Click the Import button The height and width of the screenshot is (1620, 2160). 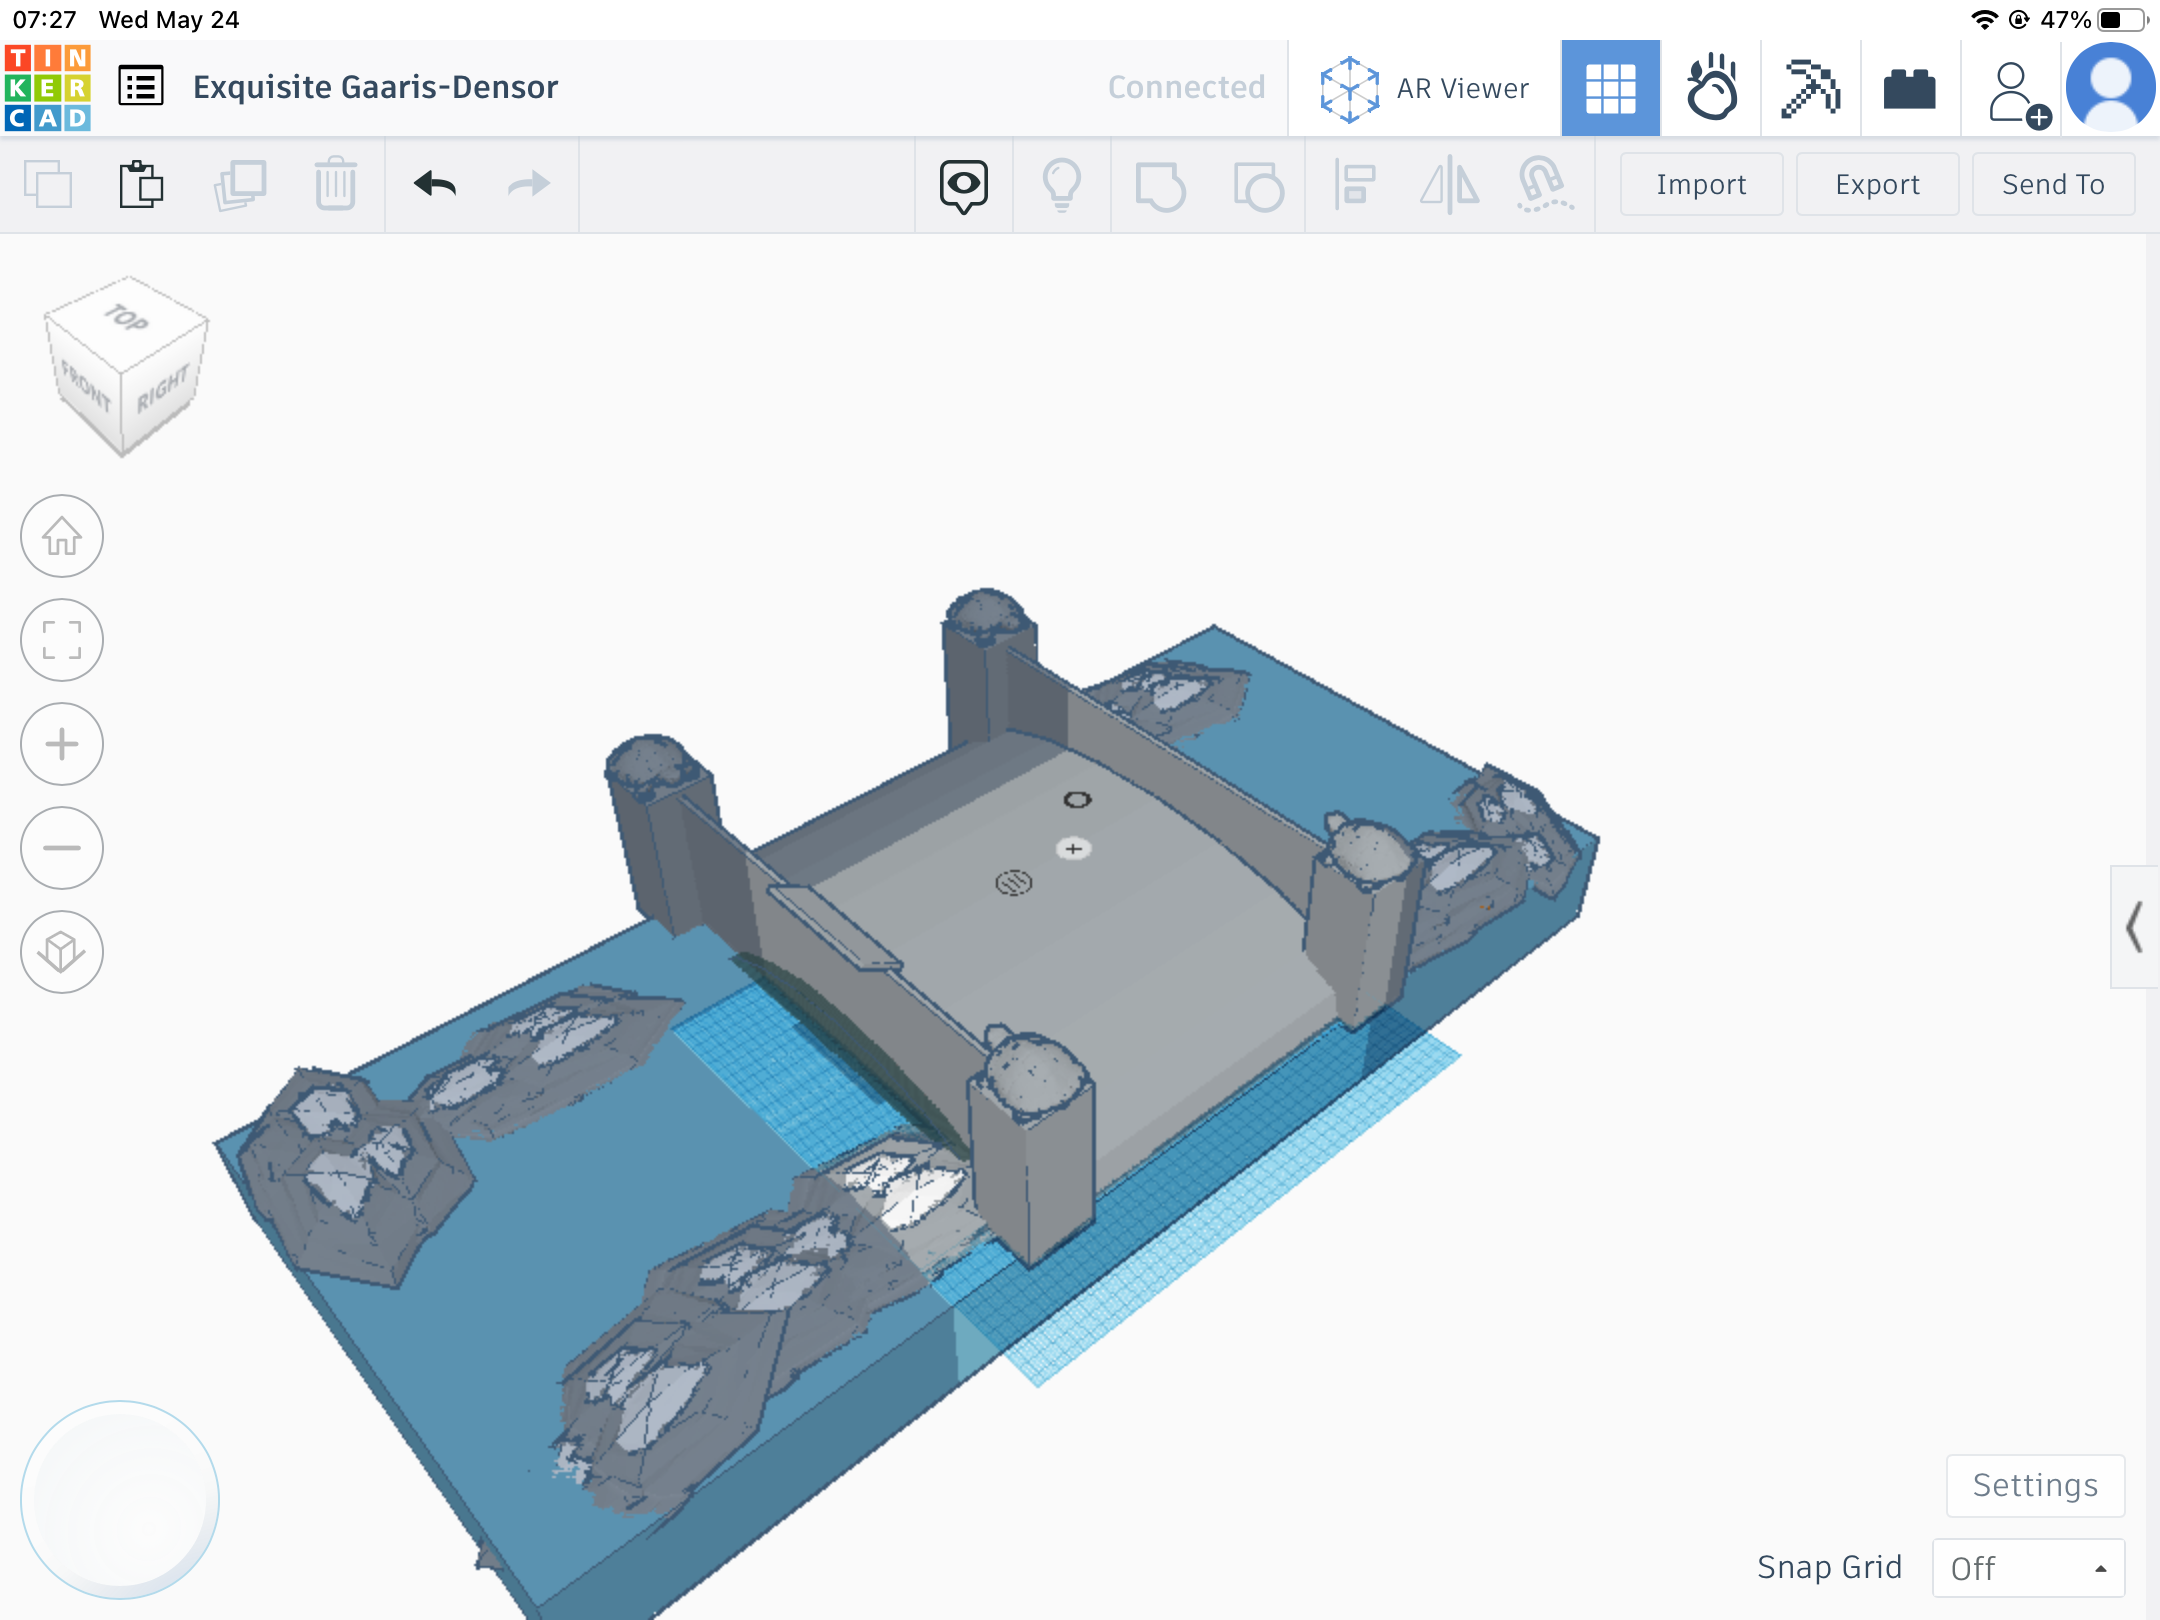click(x=1701, y=184)
